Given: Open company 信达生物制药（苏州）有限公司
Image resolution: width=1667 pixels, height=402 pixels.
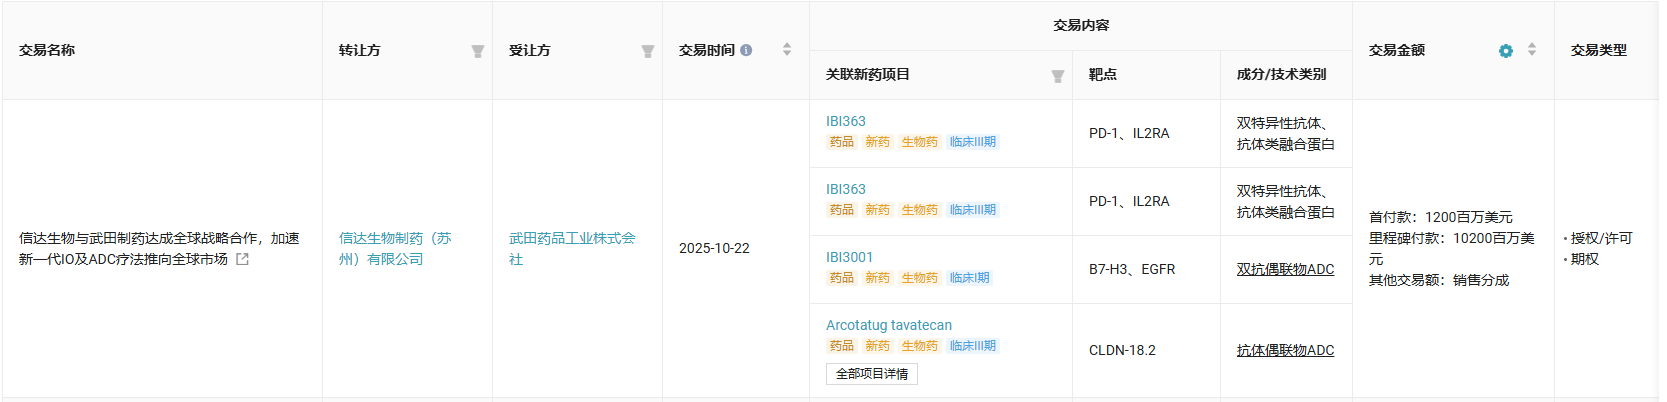Looking at the screenshot, I should 395,248.
